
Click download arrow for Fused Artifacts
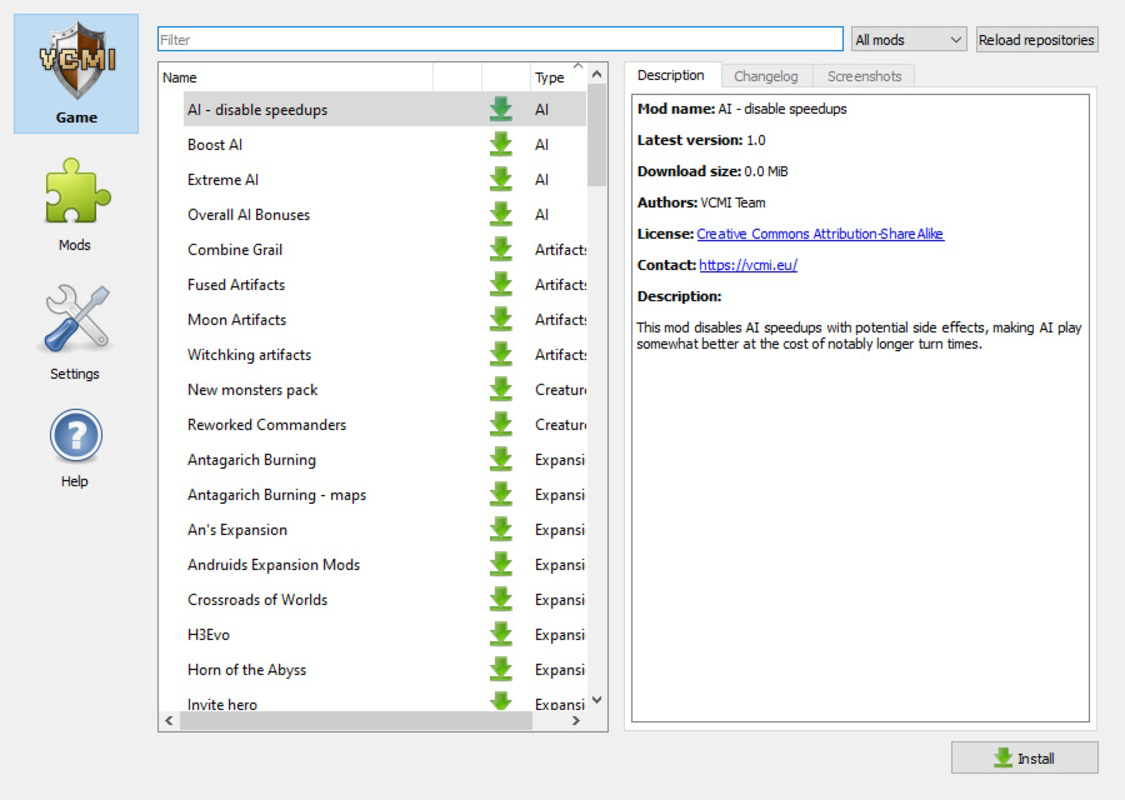501,284
